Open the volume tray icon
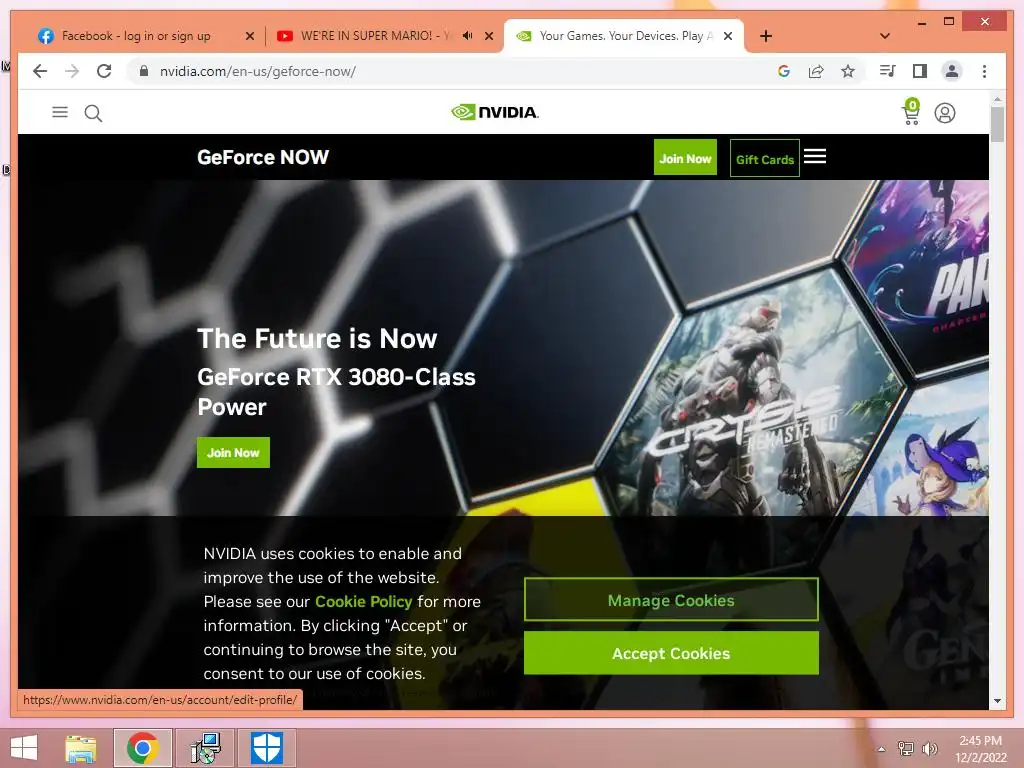 click(930, 749)
